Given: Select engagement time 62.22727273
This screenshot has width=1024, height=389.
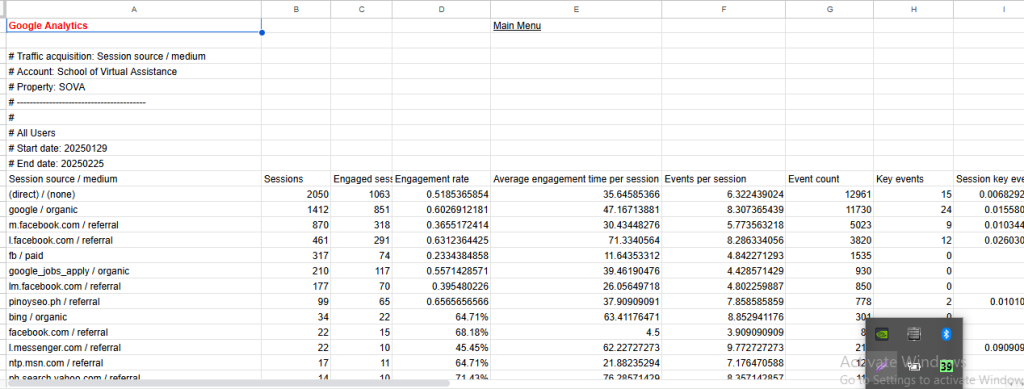Looking at the screenshot, I should [576, 348].
